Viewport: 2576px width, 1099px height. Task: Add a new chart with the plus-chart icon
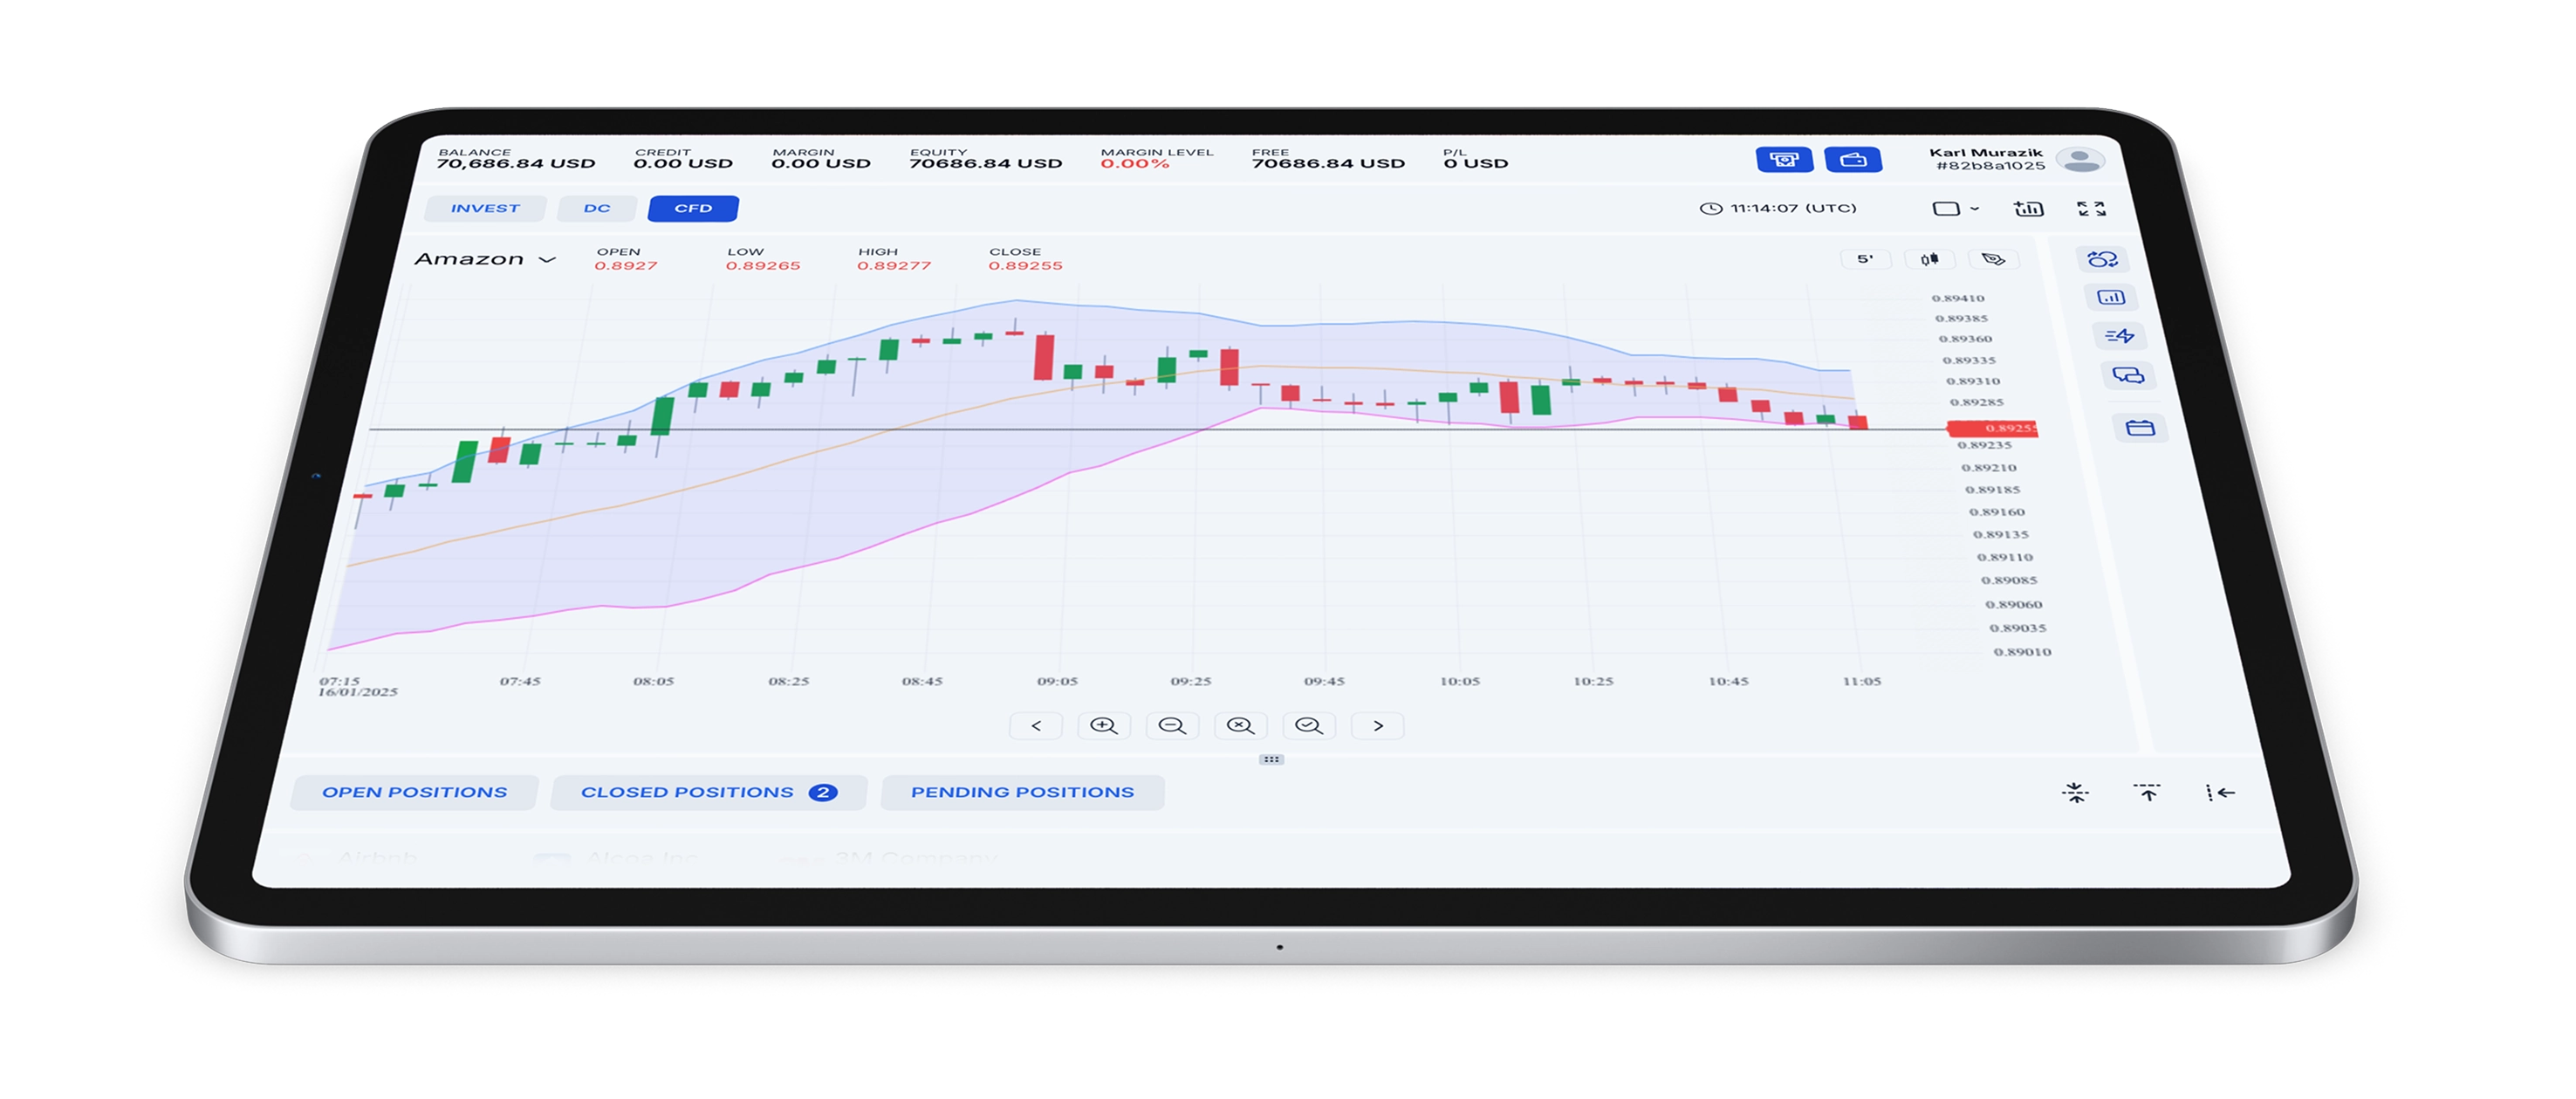click(2028, 208)
